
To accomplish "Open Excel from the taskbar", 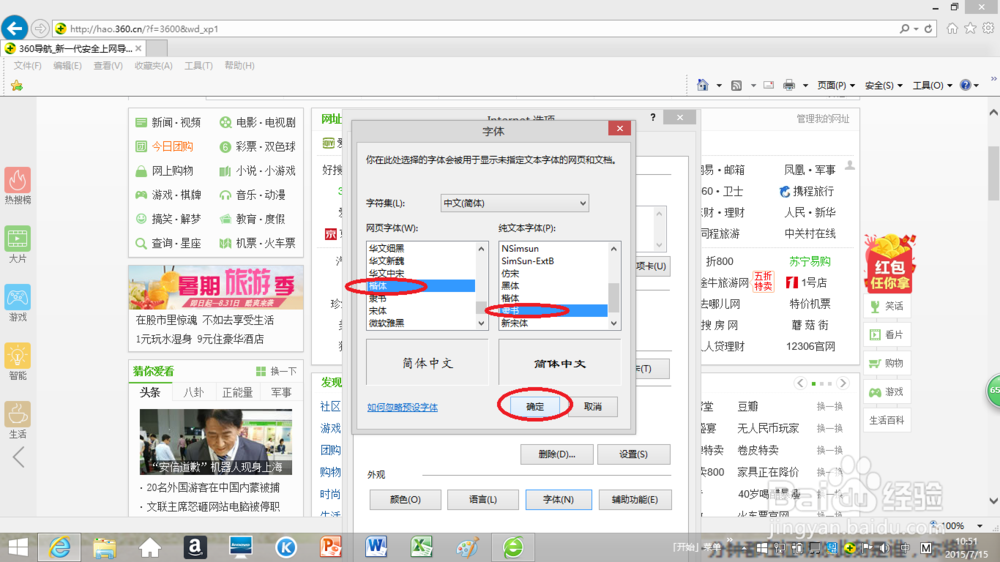I will click(x=422, y=547).
